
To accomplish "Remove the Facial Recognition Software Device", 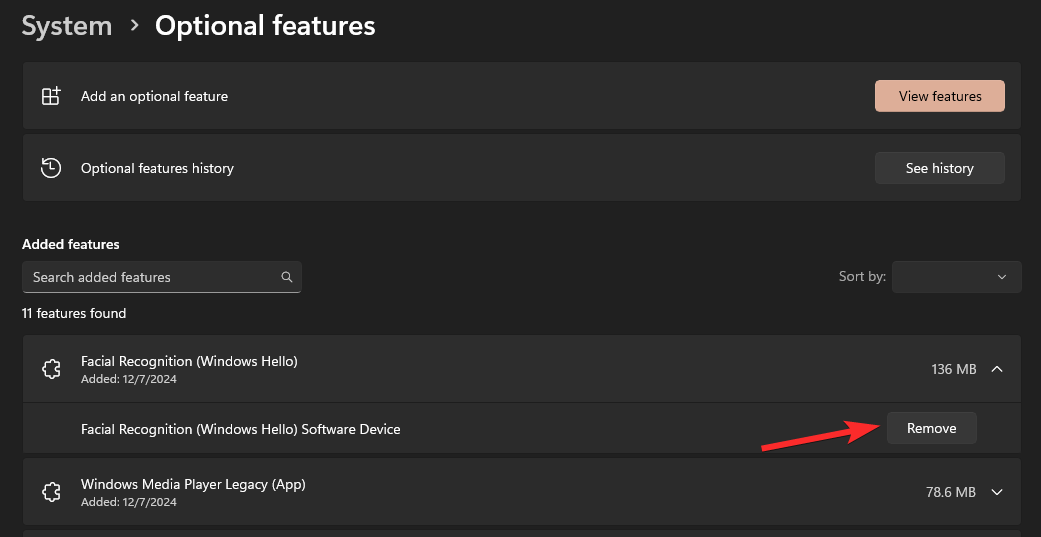I will click(931, 428).
